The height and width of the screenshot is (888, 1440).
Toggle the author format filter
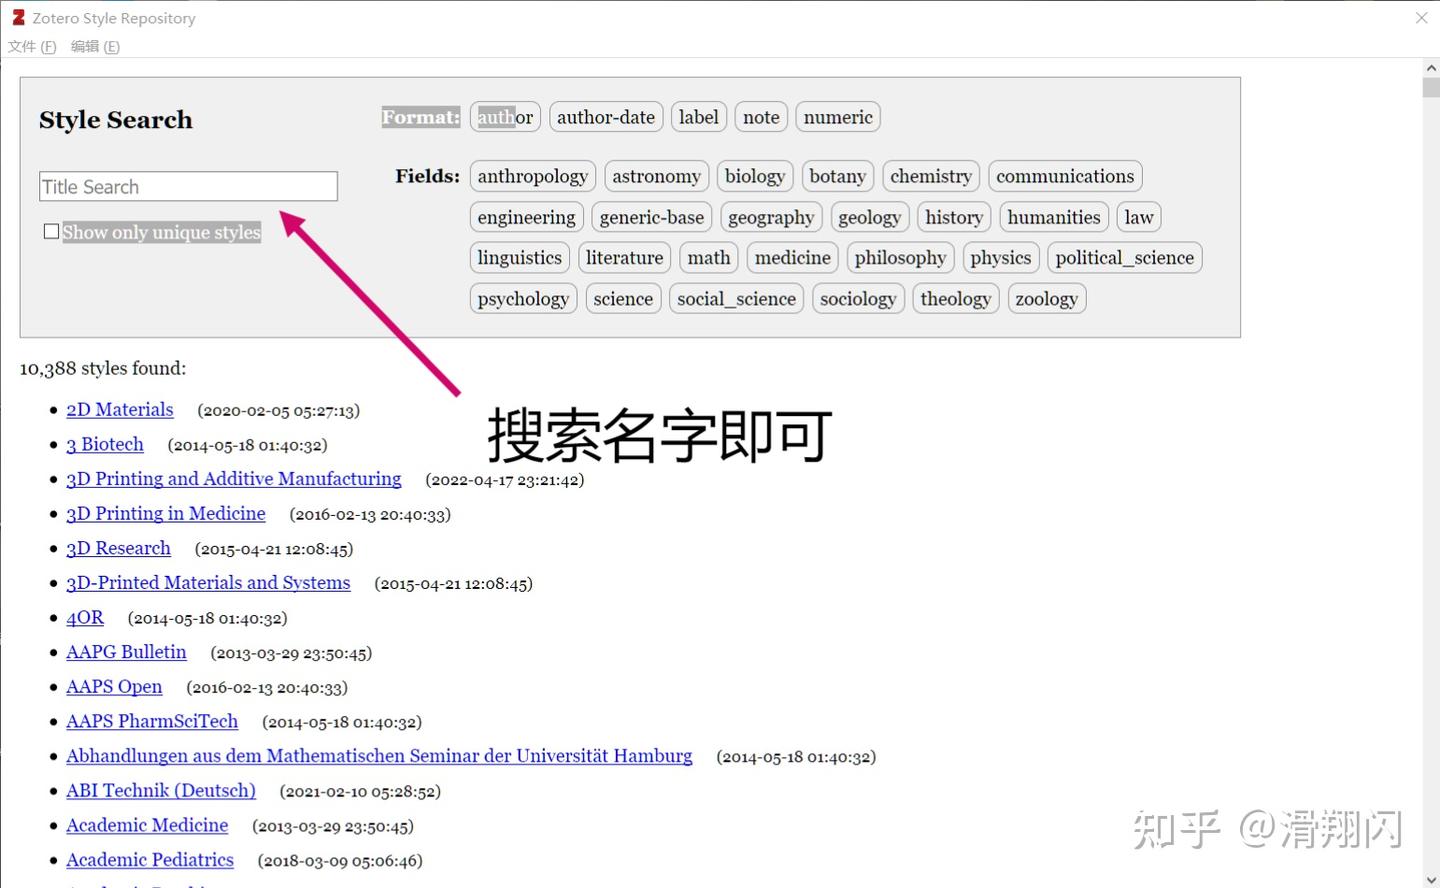(x=505, y=117)
